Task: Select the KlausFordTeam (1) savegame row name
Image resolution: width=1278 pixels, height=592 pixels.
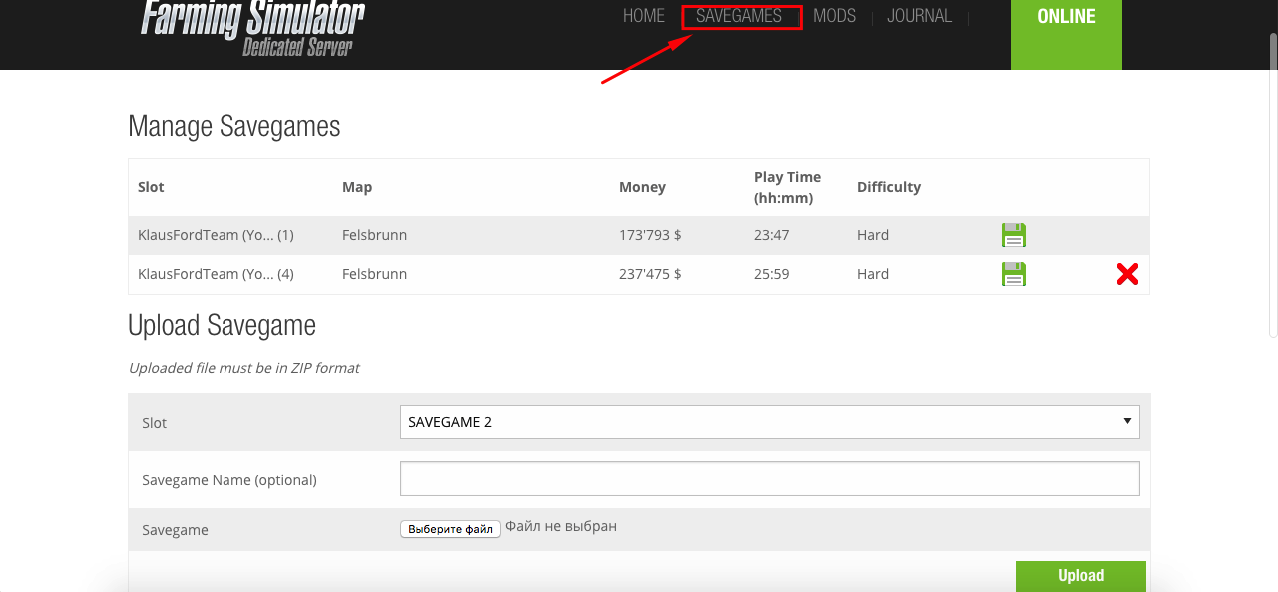Action: [215, 235]
